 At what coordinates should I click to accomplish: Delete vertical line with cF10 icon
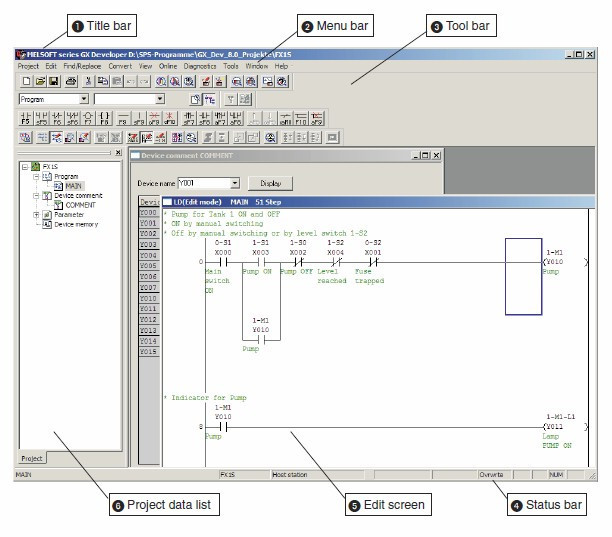pos(170,118)
